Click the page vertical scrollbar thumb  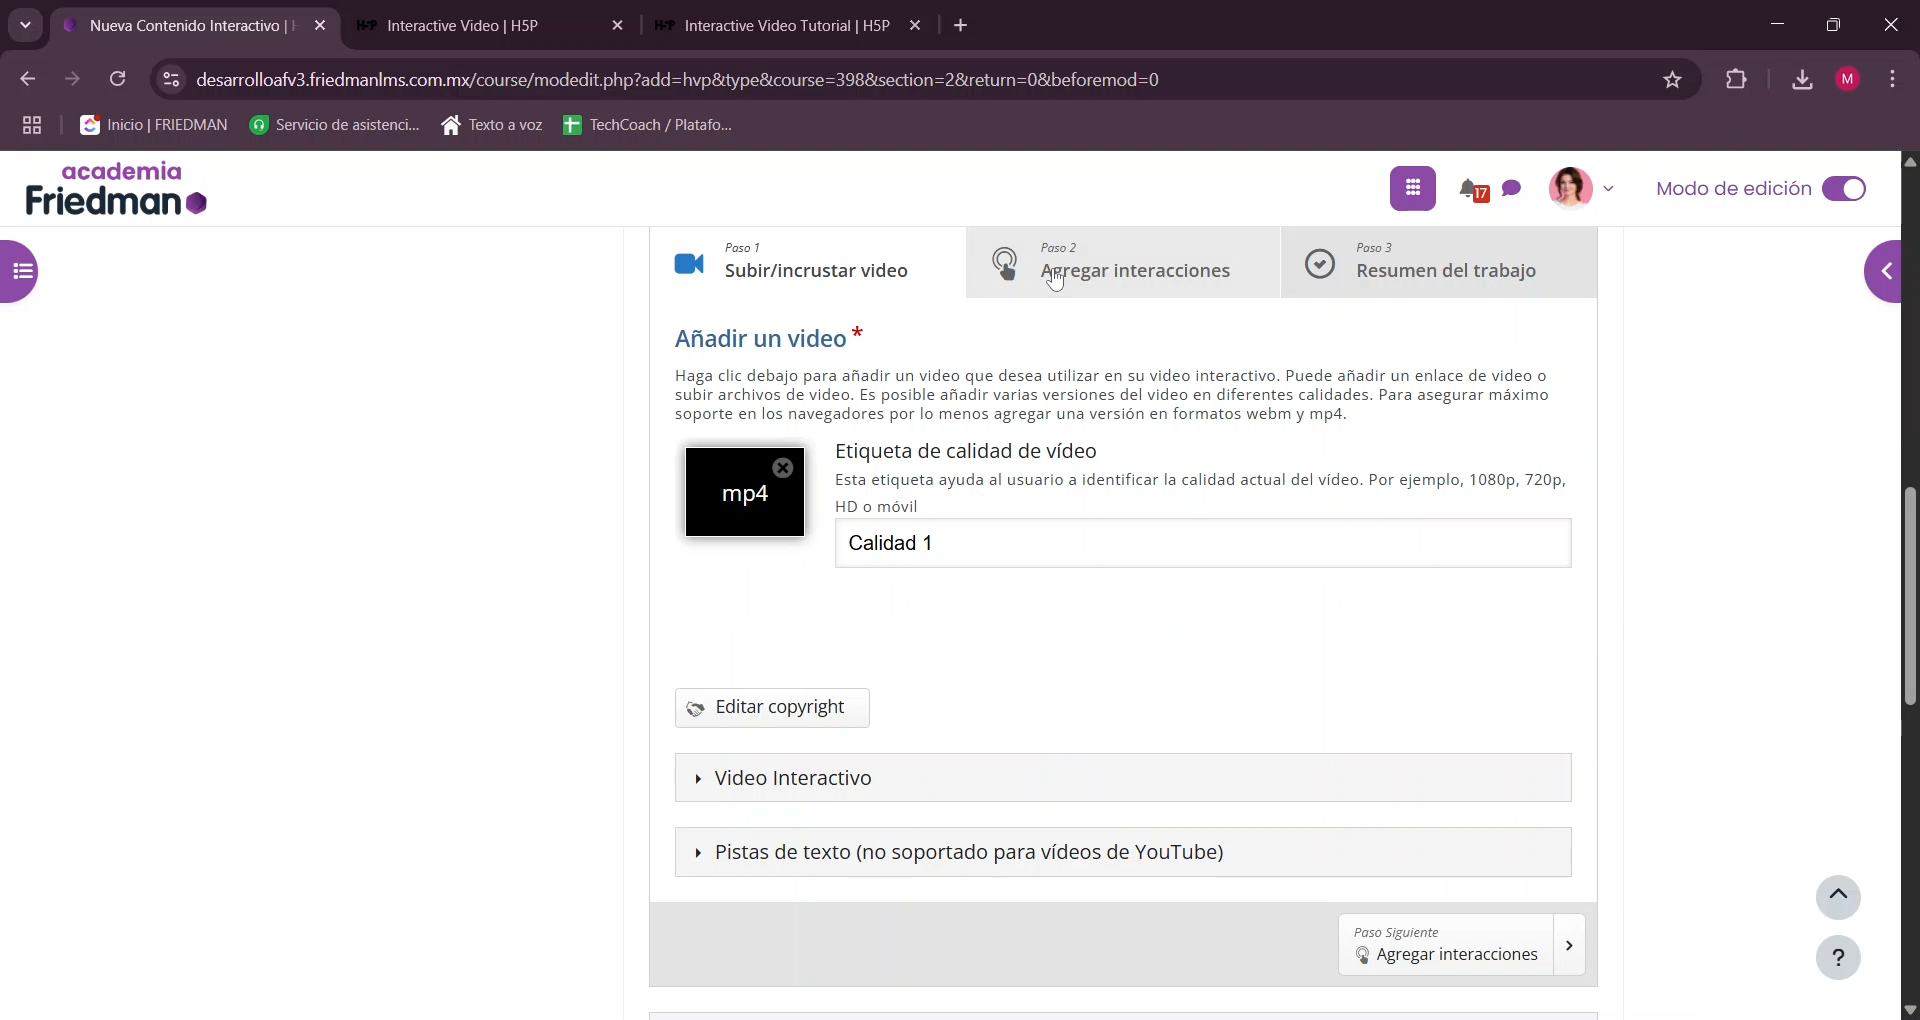click(1910, 597)
